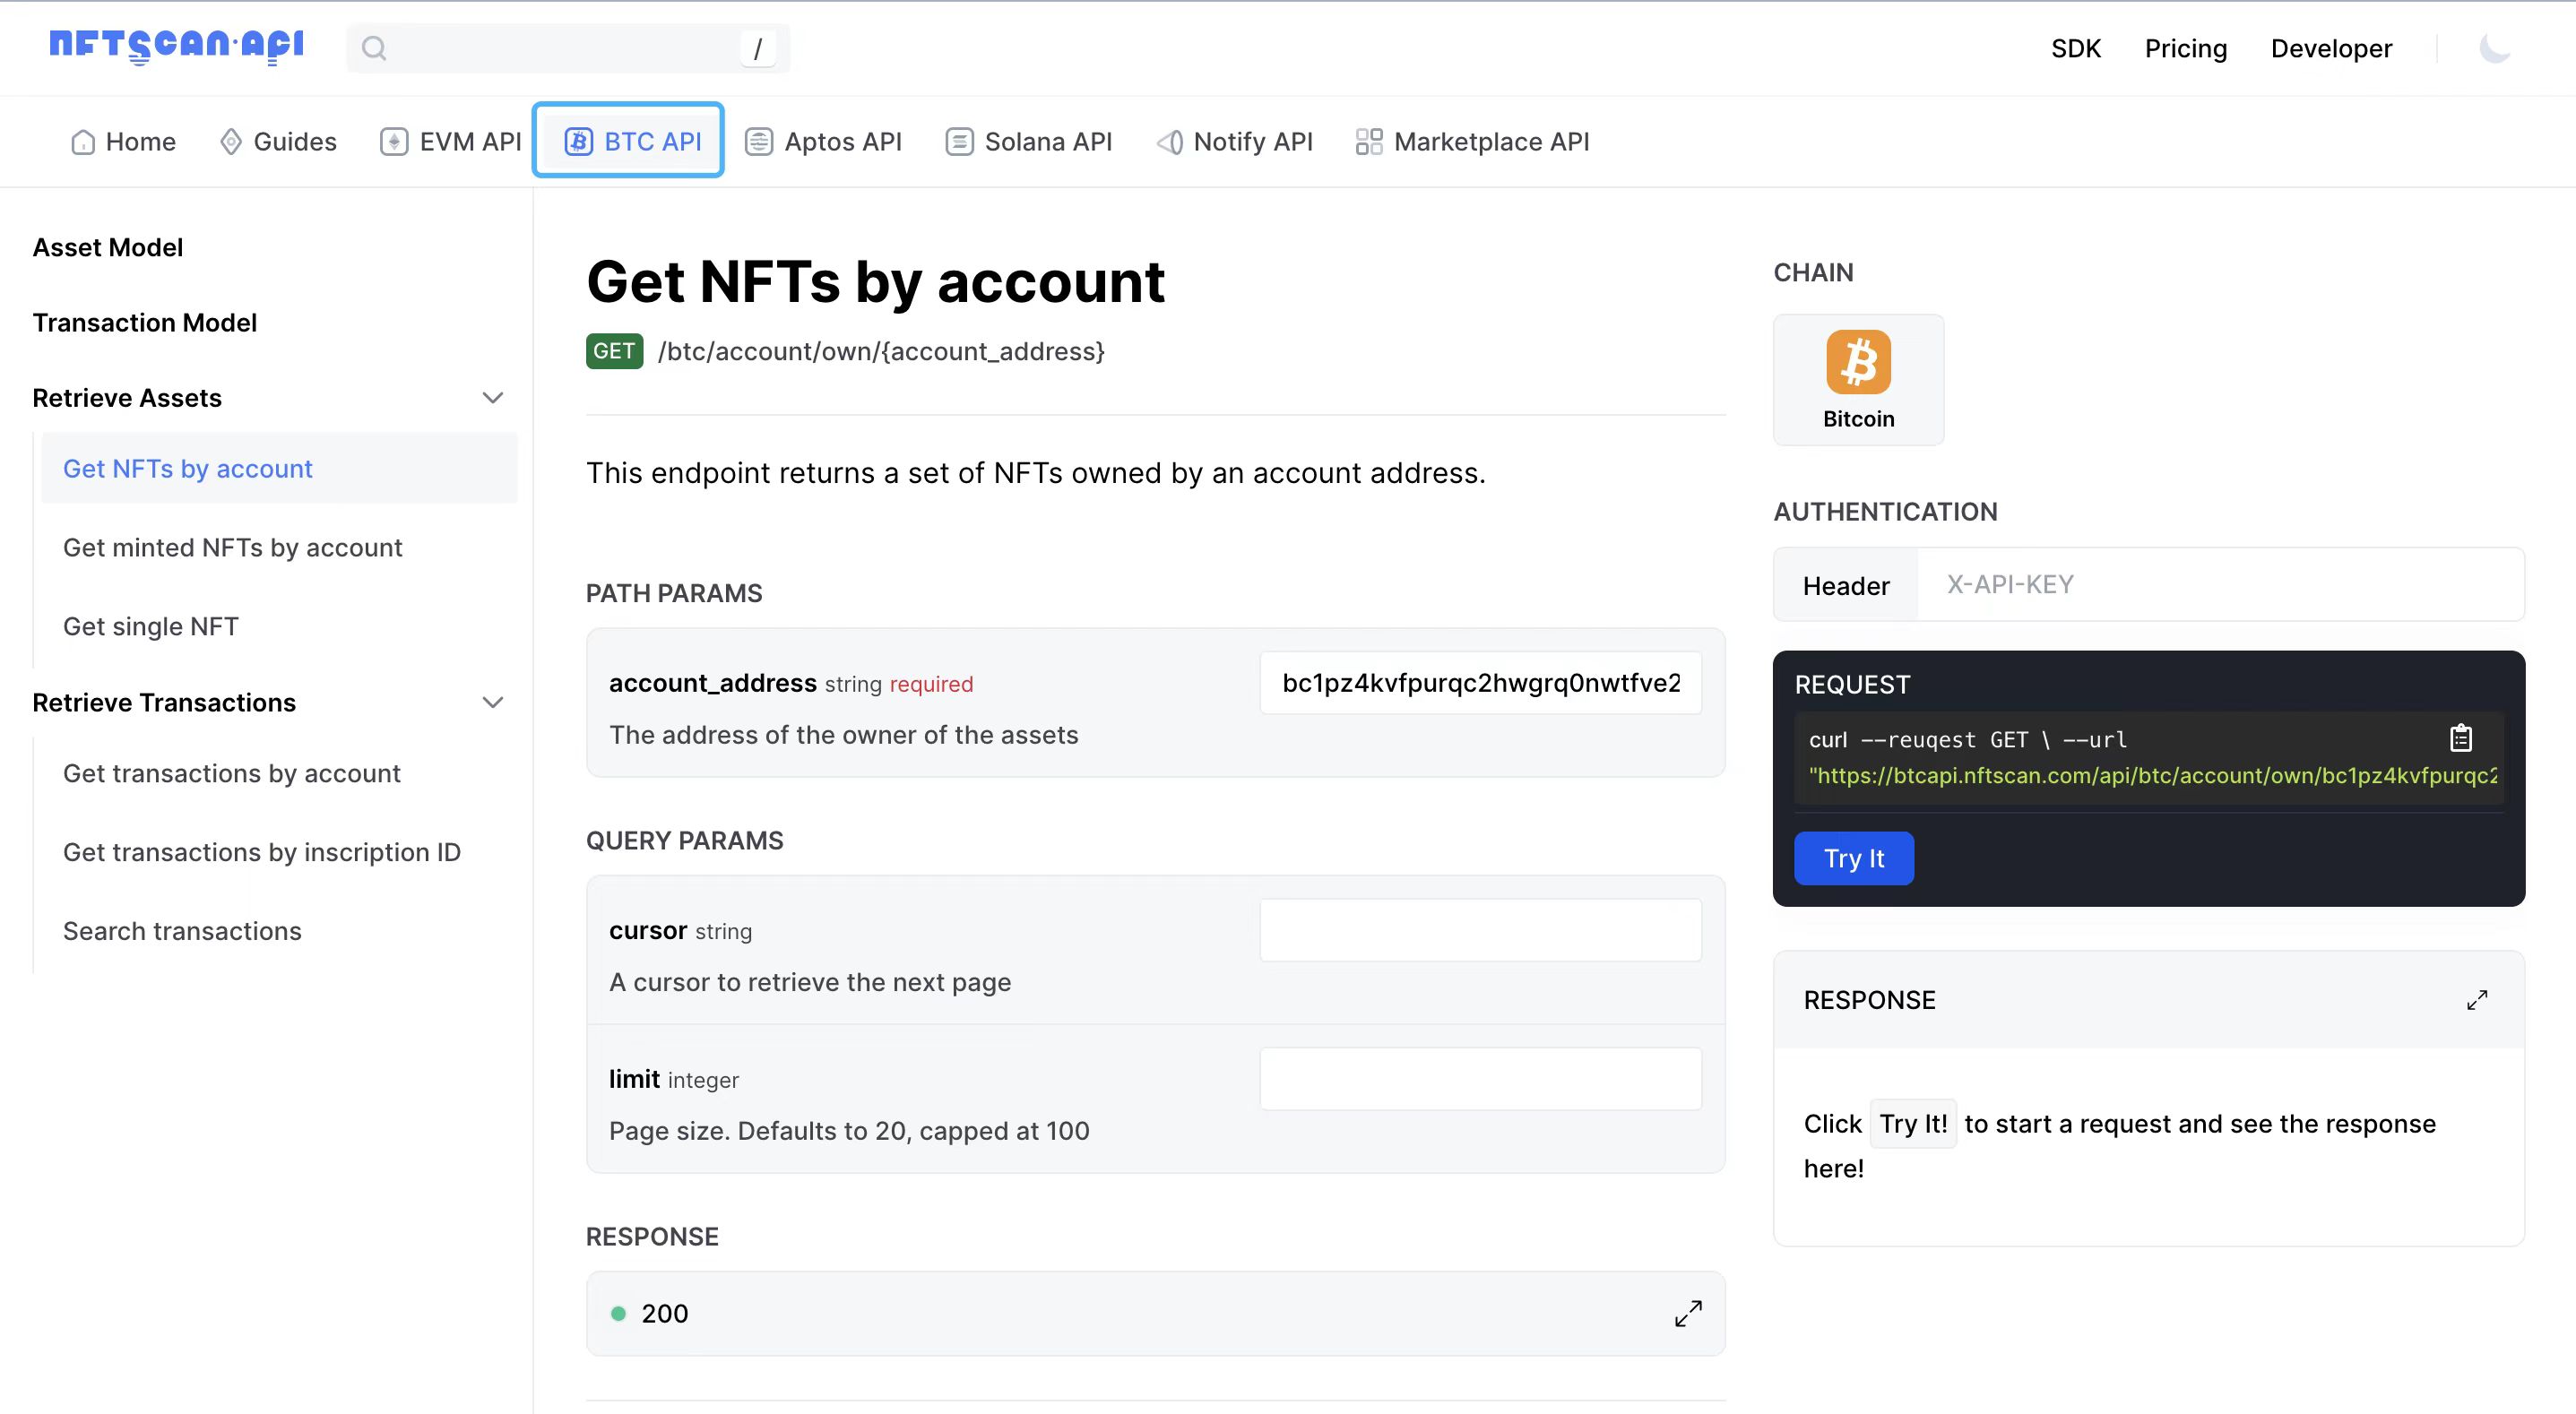Viewport: 2576px width, 1414px height.
Task: Click the Try It button
Action: 1855,857
